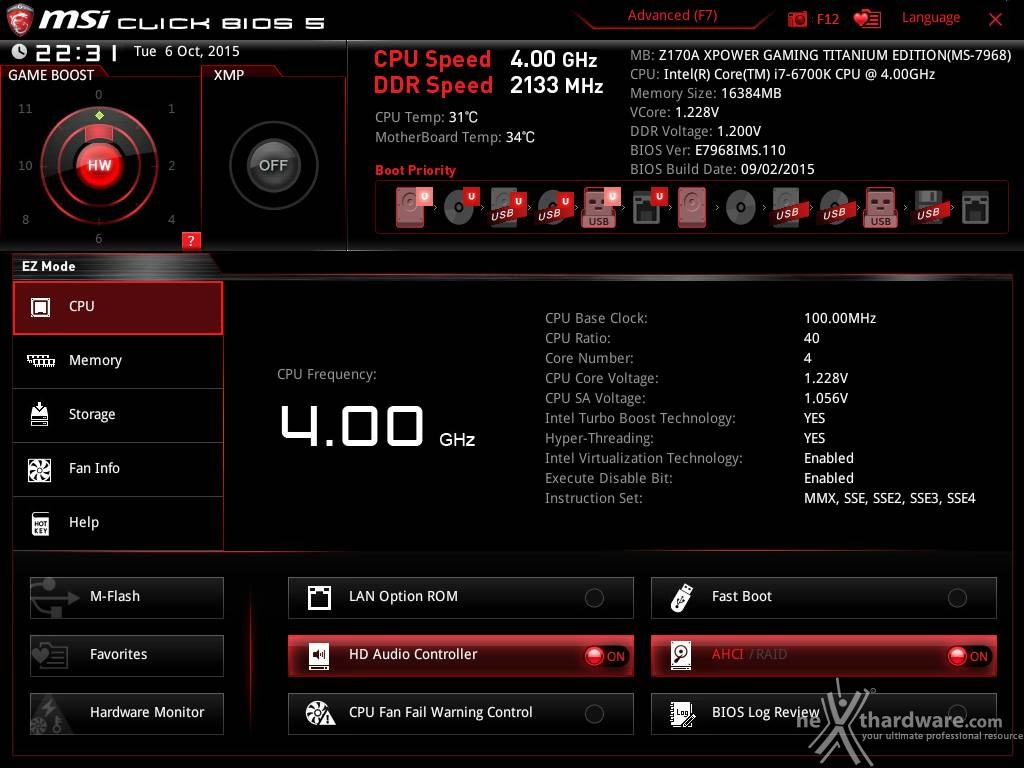Select the UEFI CD/DVD boot device icon

[x=460, y=208]
